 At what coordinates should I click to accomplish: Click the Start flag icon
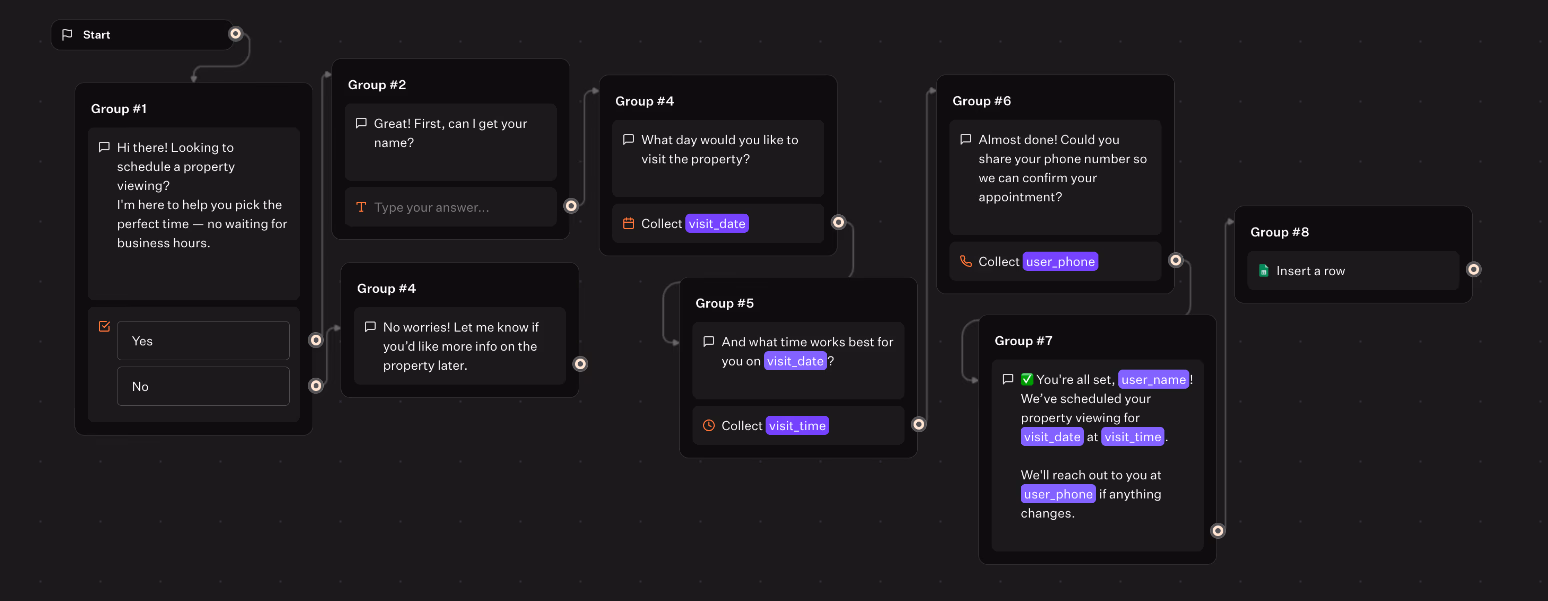[67, 35]
